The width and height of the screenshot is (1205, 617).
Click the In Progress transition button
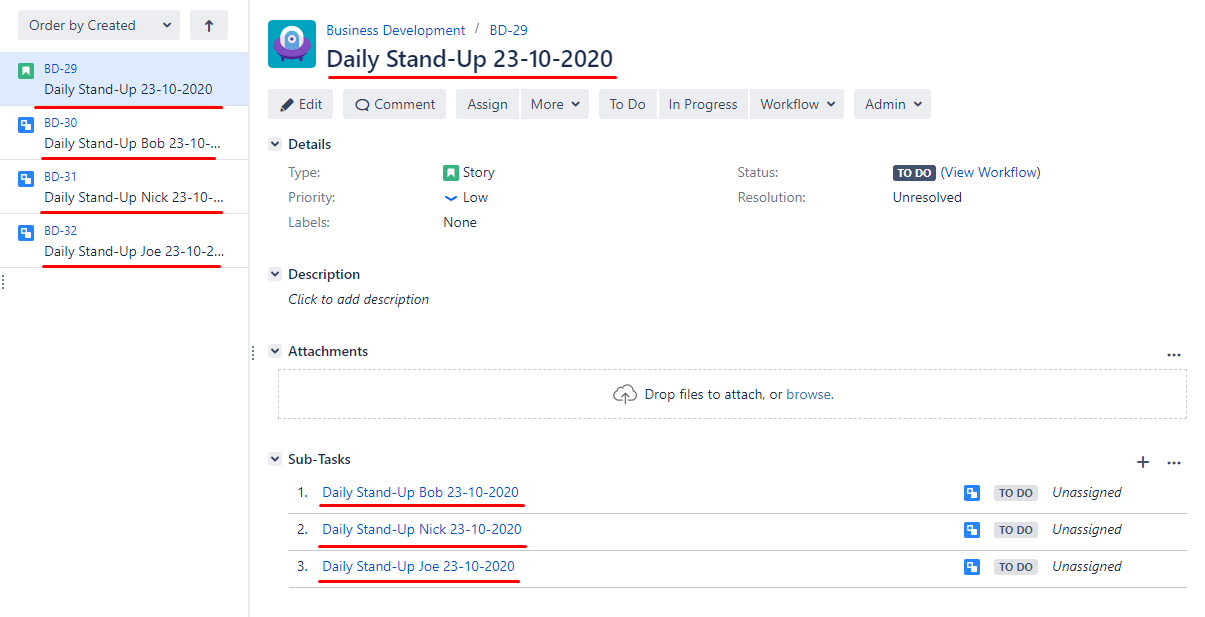[702, 104]
